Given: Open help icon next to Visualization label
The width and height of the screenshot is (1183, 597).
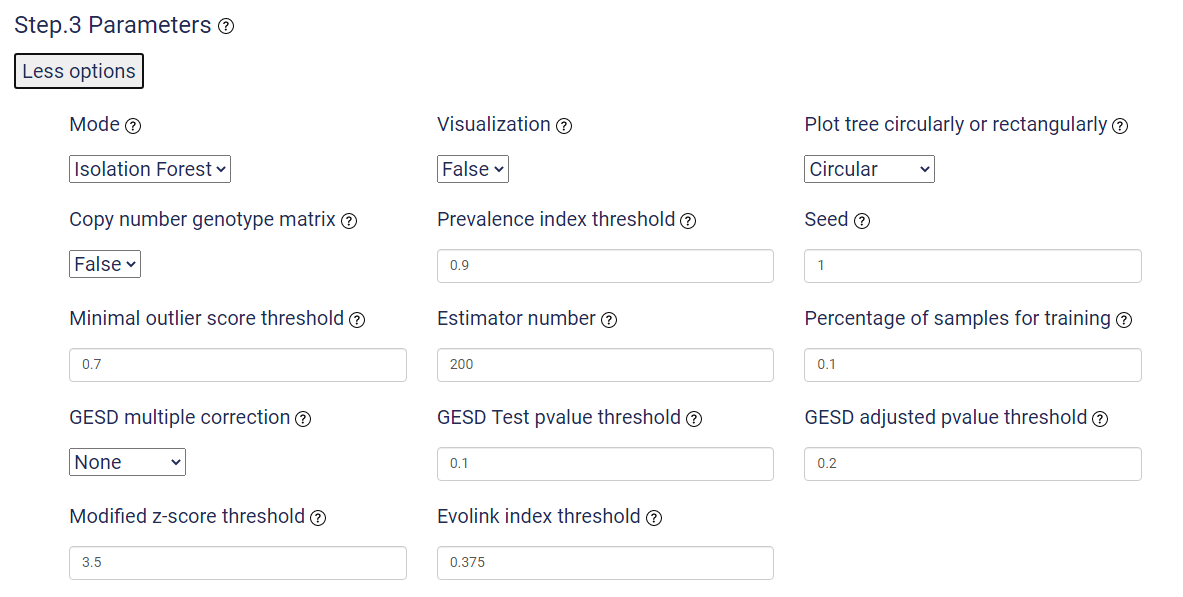Looking at the screenshot, I should pos(564,126).
